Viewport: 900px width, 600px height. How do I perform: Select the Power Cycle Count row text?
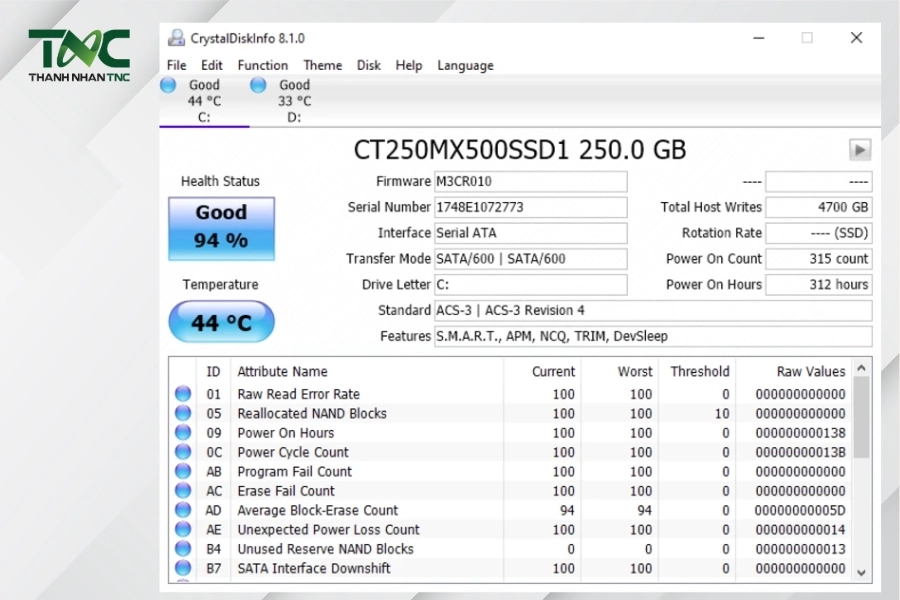[293, 452]
